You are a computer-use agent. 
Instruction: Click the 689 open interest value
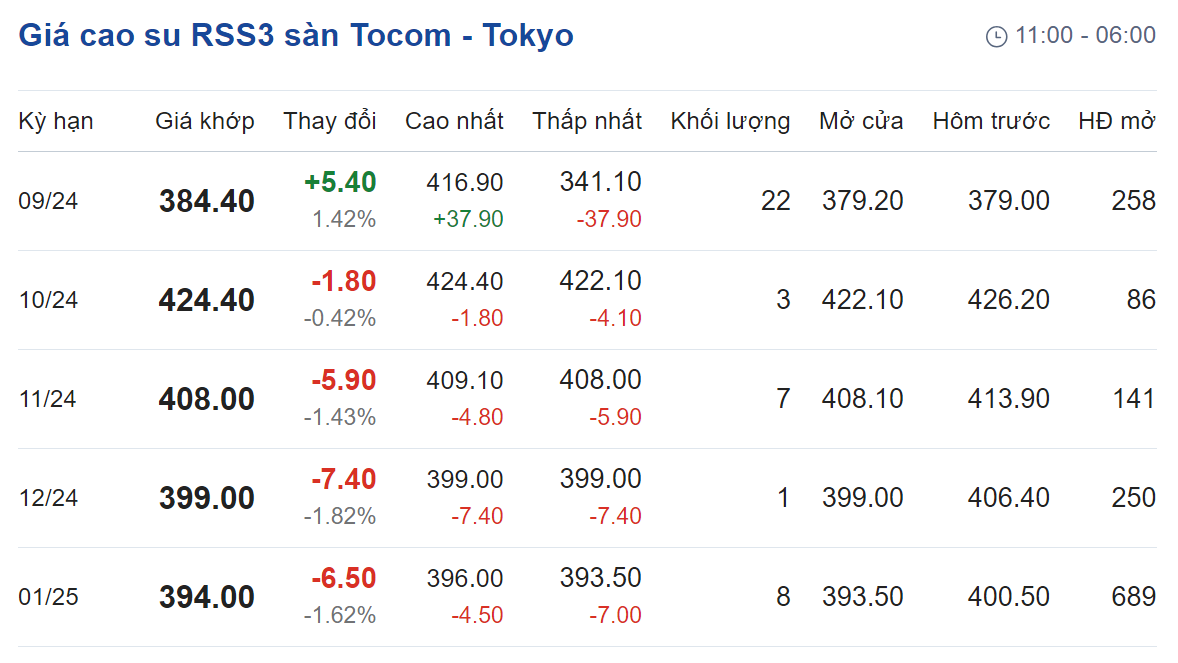(1133, 597)
